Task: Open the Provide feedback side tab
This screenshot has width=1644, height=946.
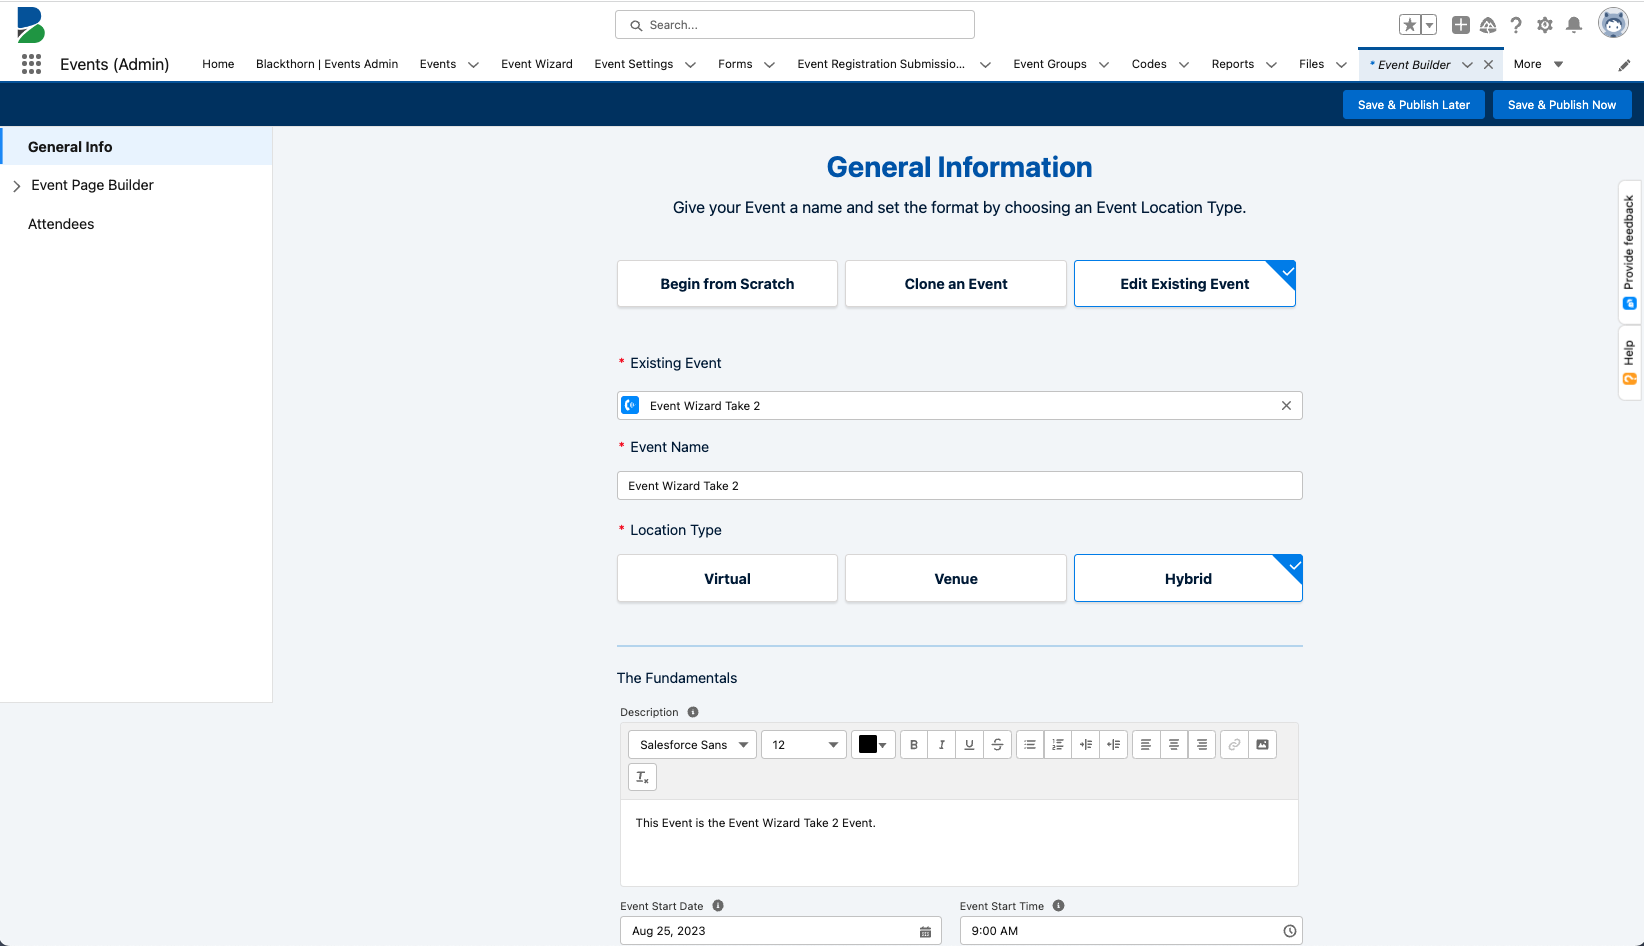Action: [x=1630, y=252]
